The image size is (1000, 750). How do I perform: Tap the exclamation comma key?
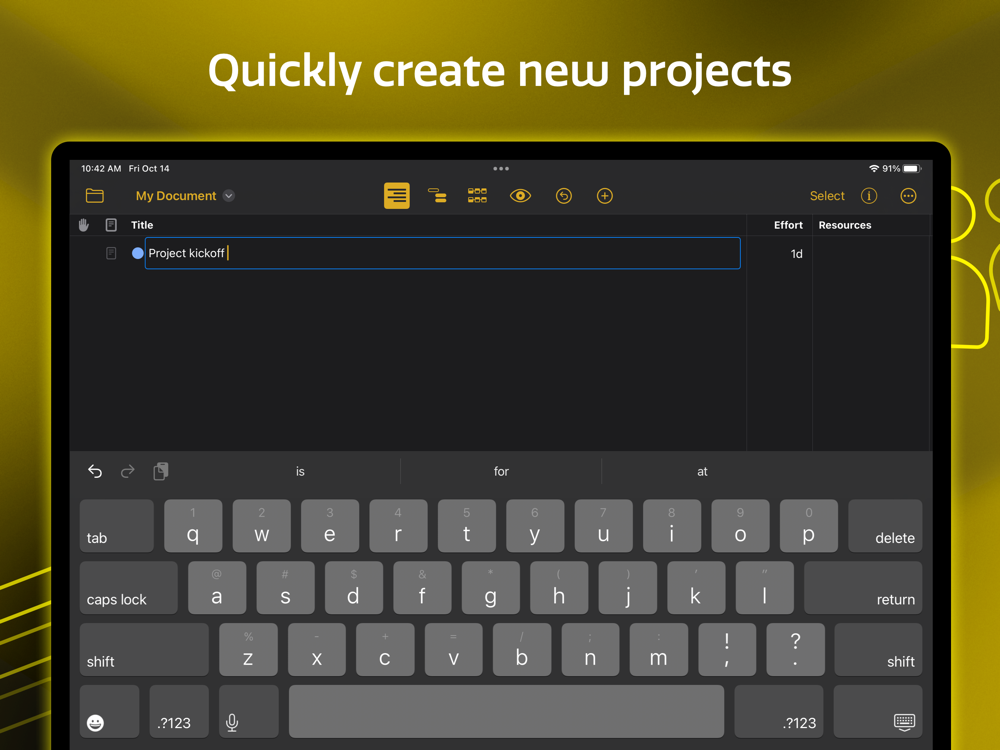(x=727, y=649)
